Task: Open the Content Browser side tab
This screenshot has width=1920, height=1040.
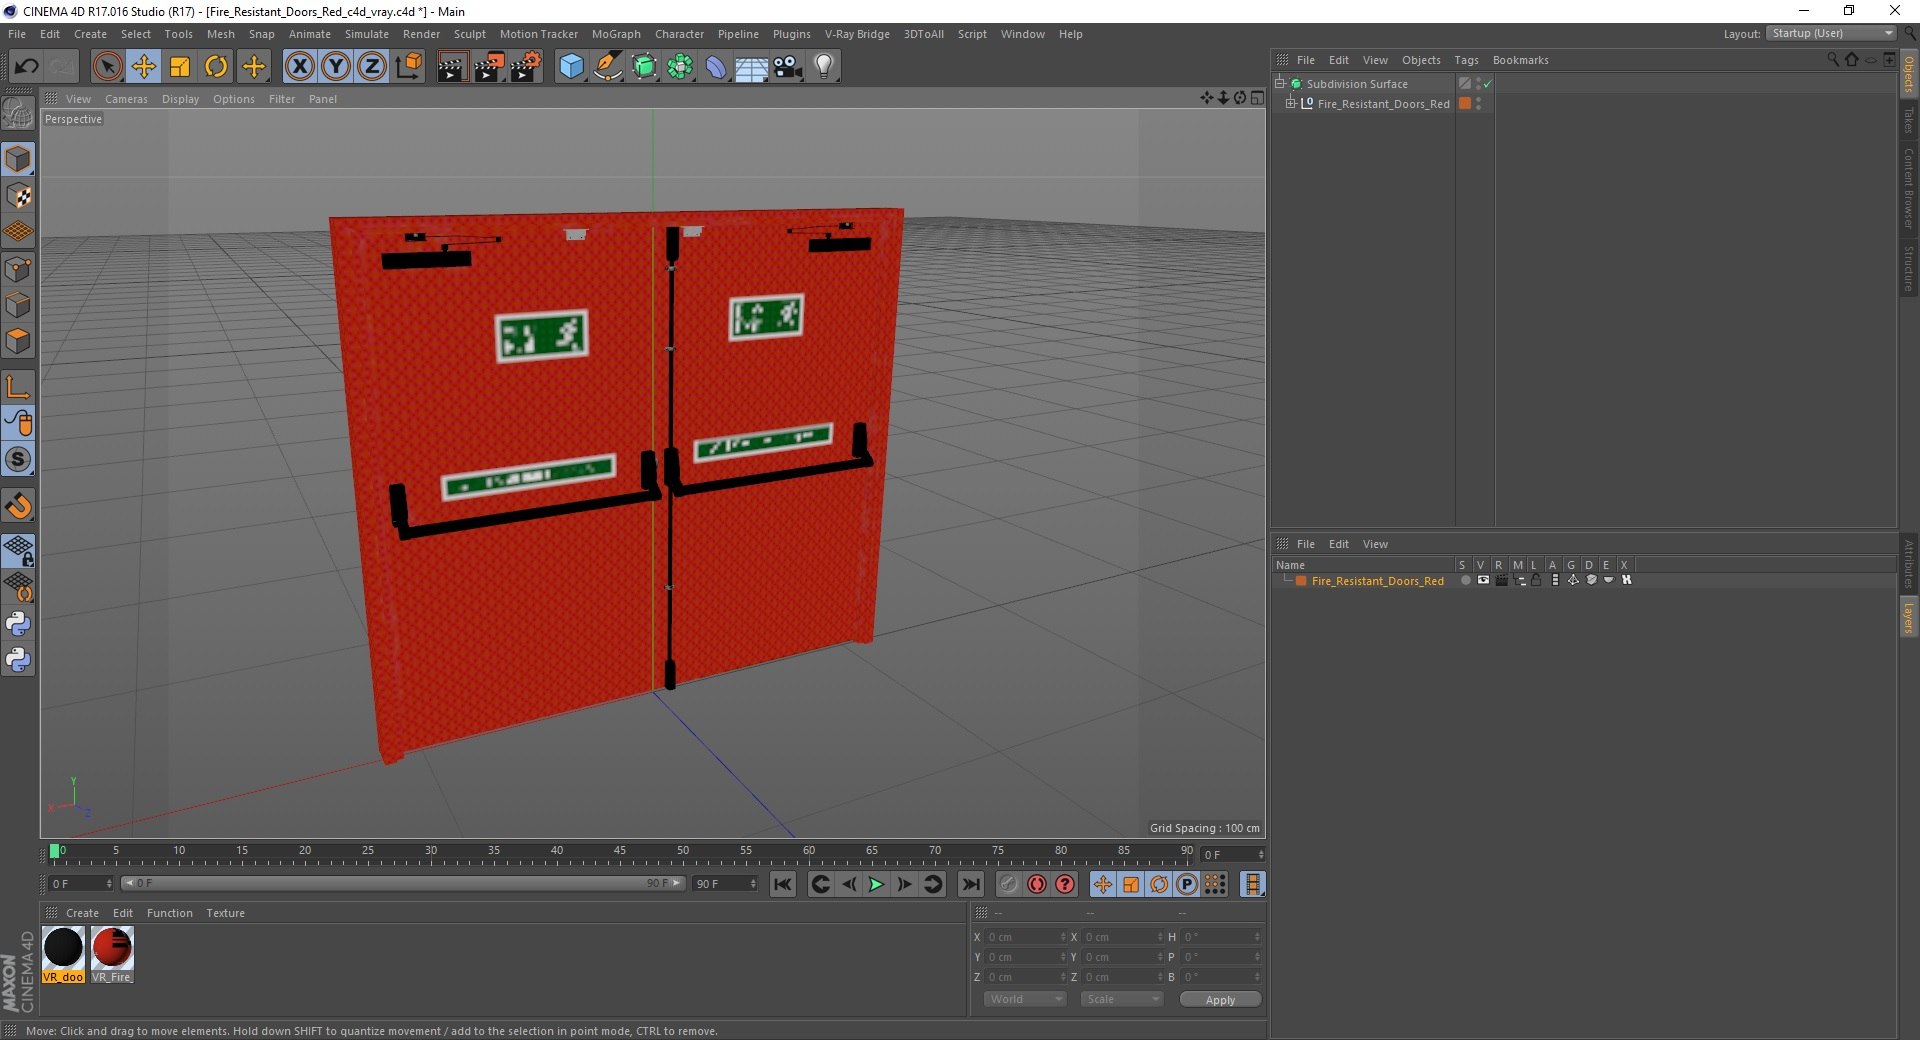Action: (1909, 187)
